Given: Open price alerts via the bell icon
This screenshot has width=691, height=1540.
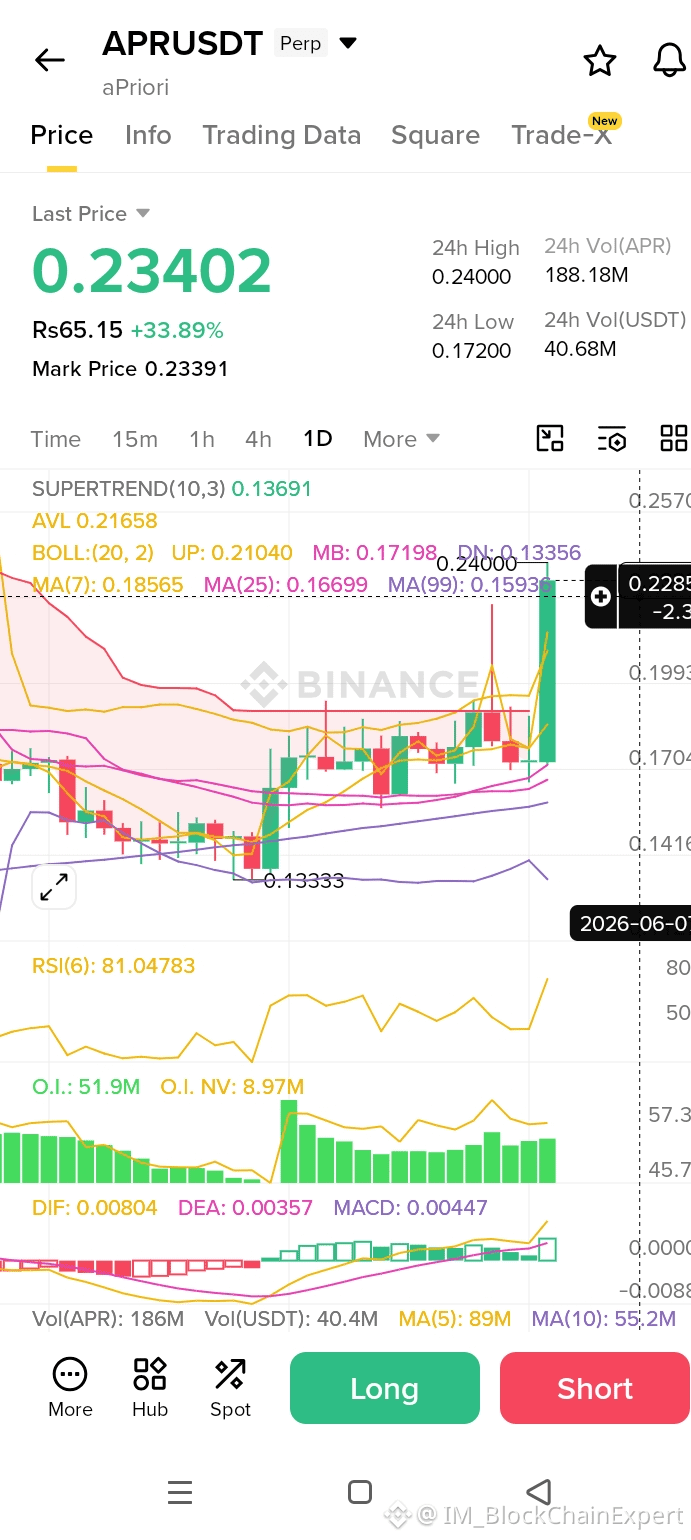Looking at the screenshot, I should [669, 60].
